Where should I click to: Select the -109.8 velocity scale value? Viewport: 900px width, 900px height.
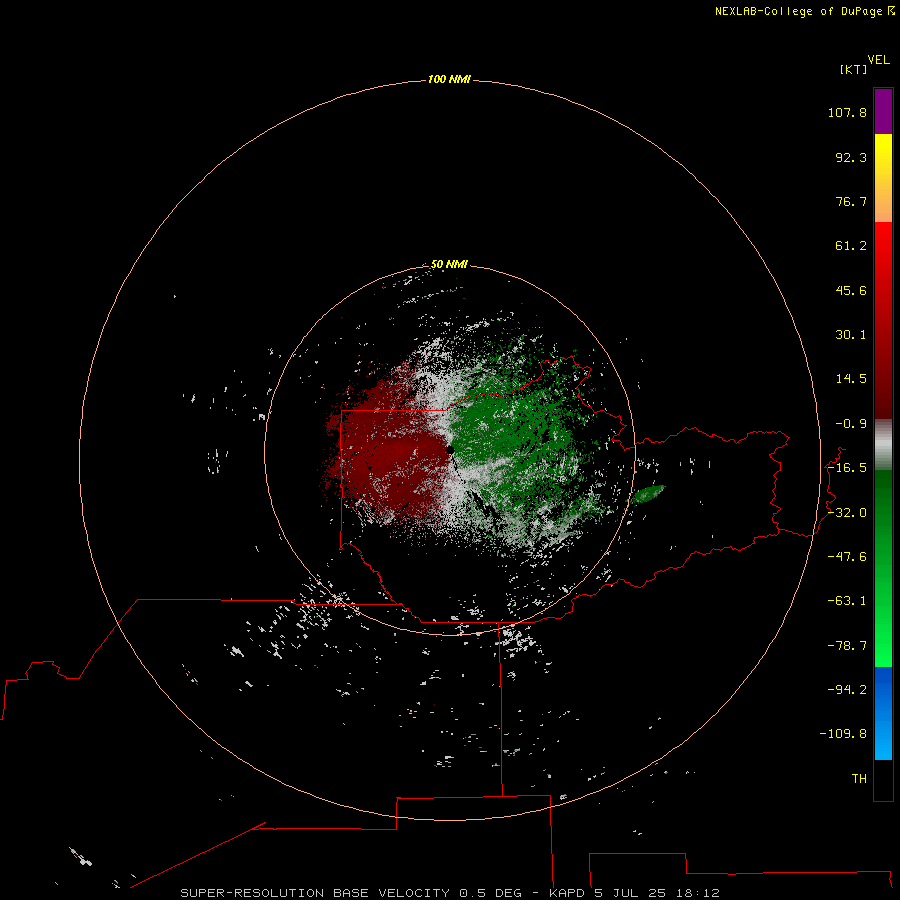843,734
